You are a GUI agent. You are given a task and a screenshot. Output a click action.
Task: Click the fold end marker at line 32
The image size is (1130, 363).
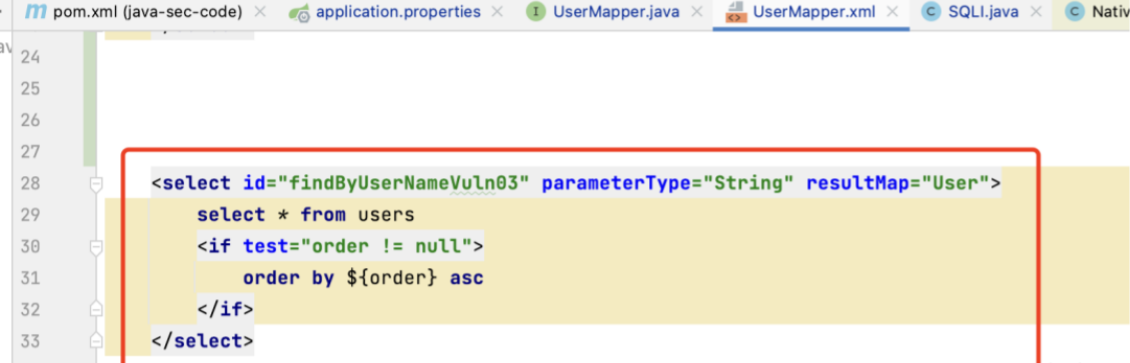(x=96, y=310)
